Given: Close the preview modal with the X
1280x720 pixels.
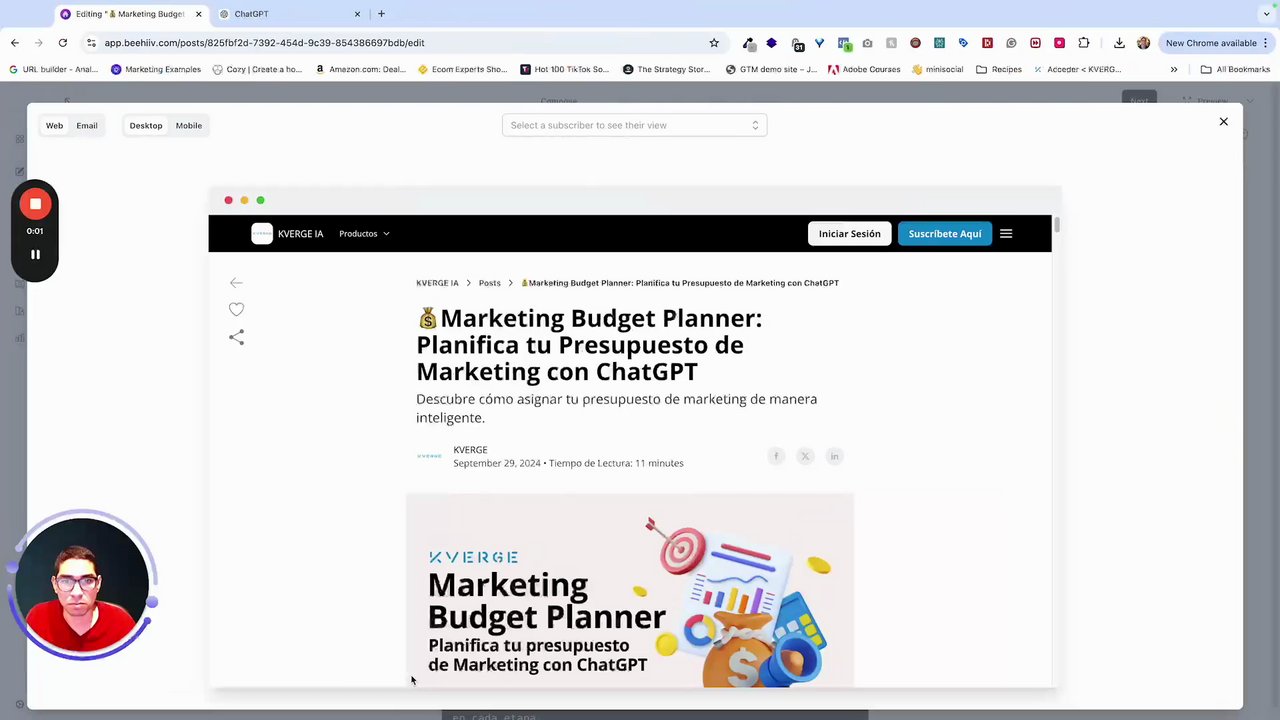Looking at the screenshot, I should tap(1223, 122).
